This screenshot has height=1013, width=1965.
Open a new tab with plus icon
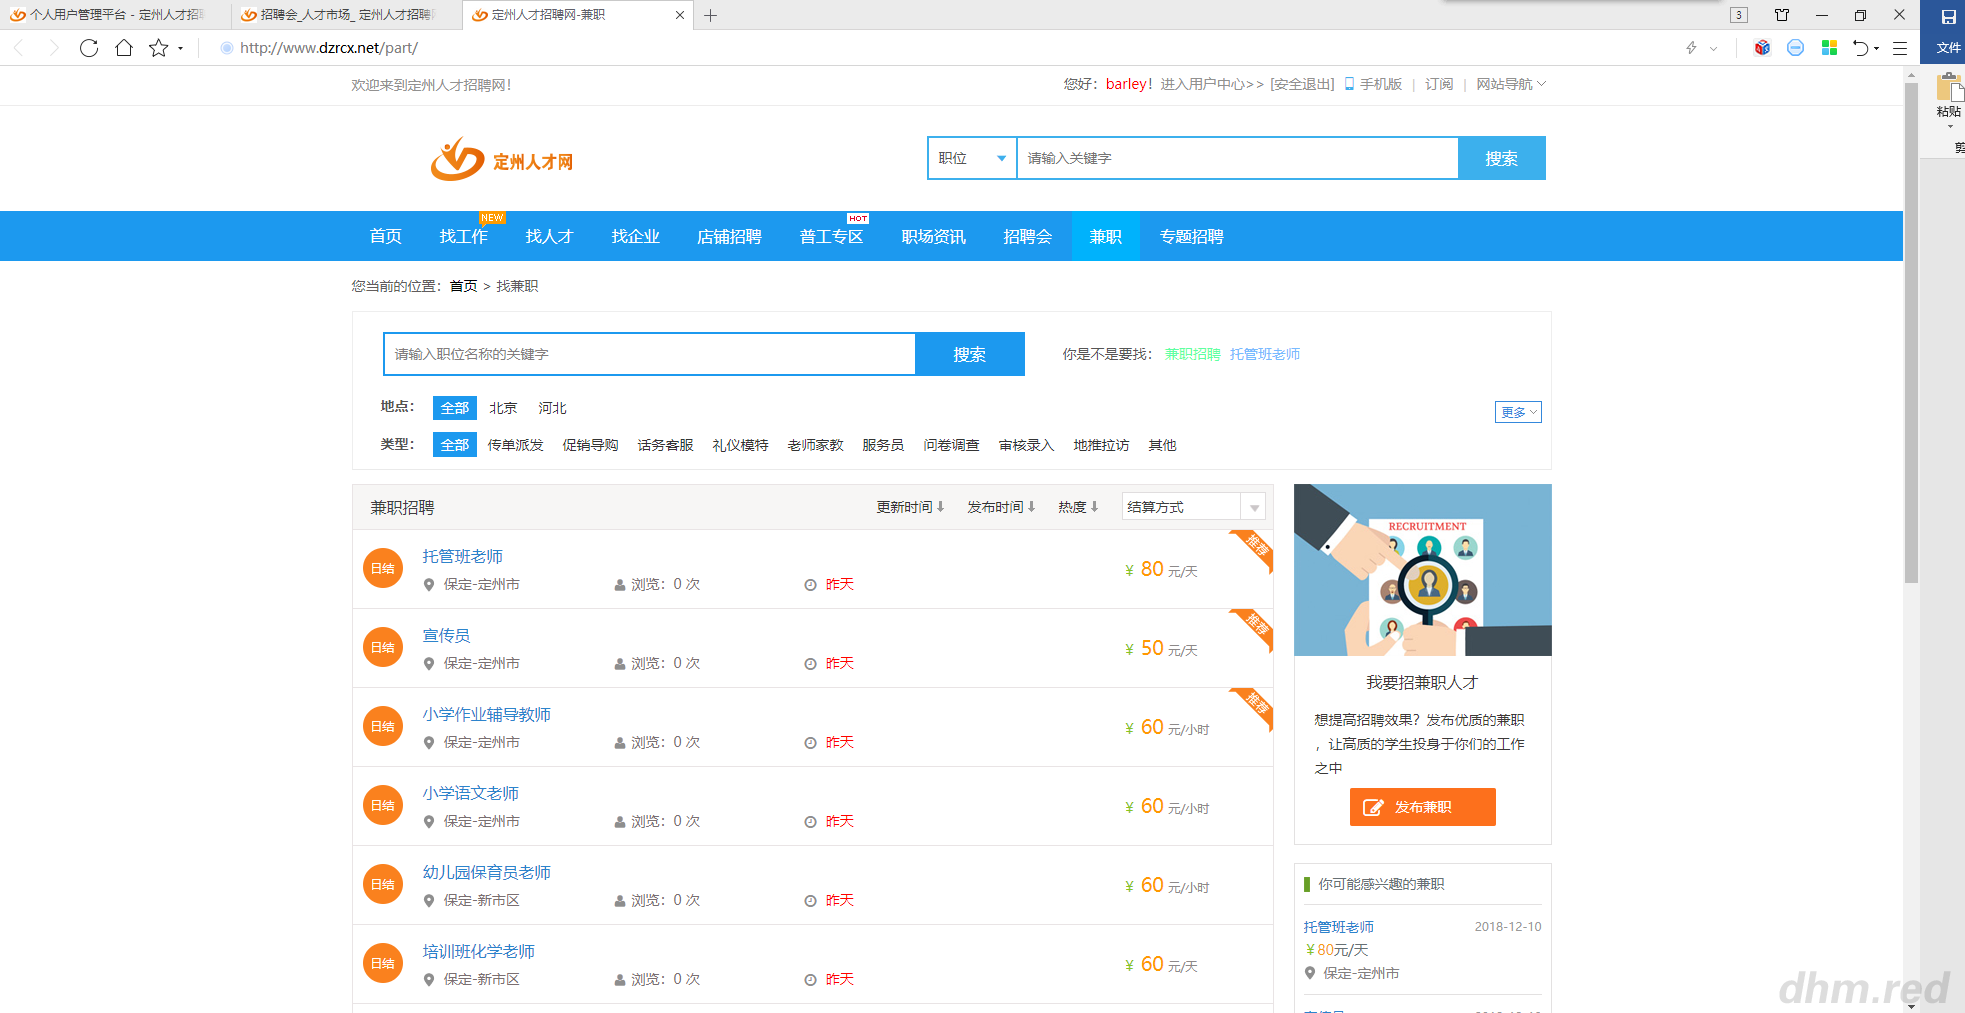(710, 15)
